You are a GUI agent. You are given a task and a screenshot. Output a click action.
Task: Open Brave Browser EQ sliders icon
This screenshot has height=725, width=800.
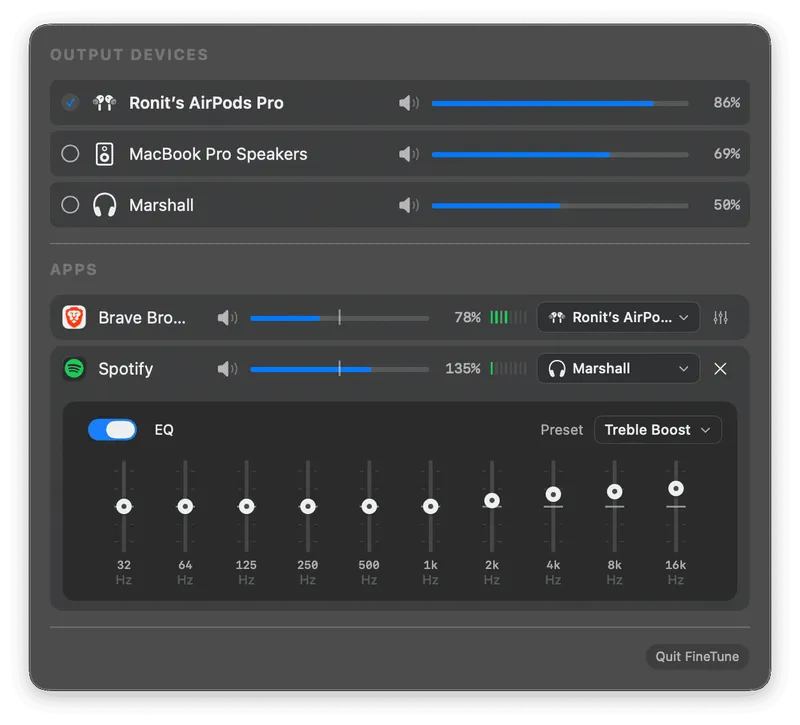pos(720,317)
